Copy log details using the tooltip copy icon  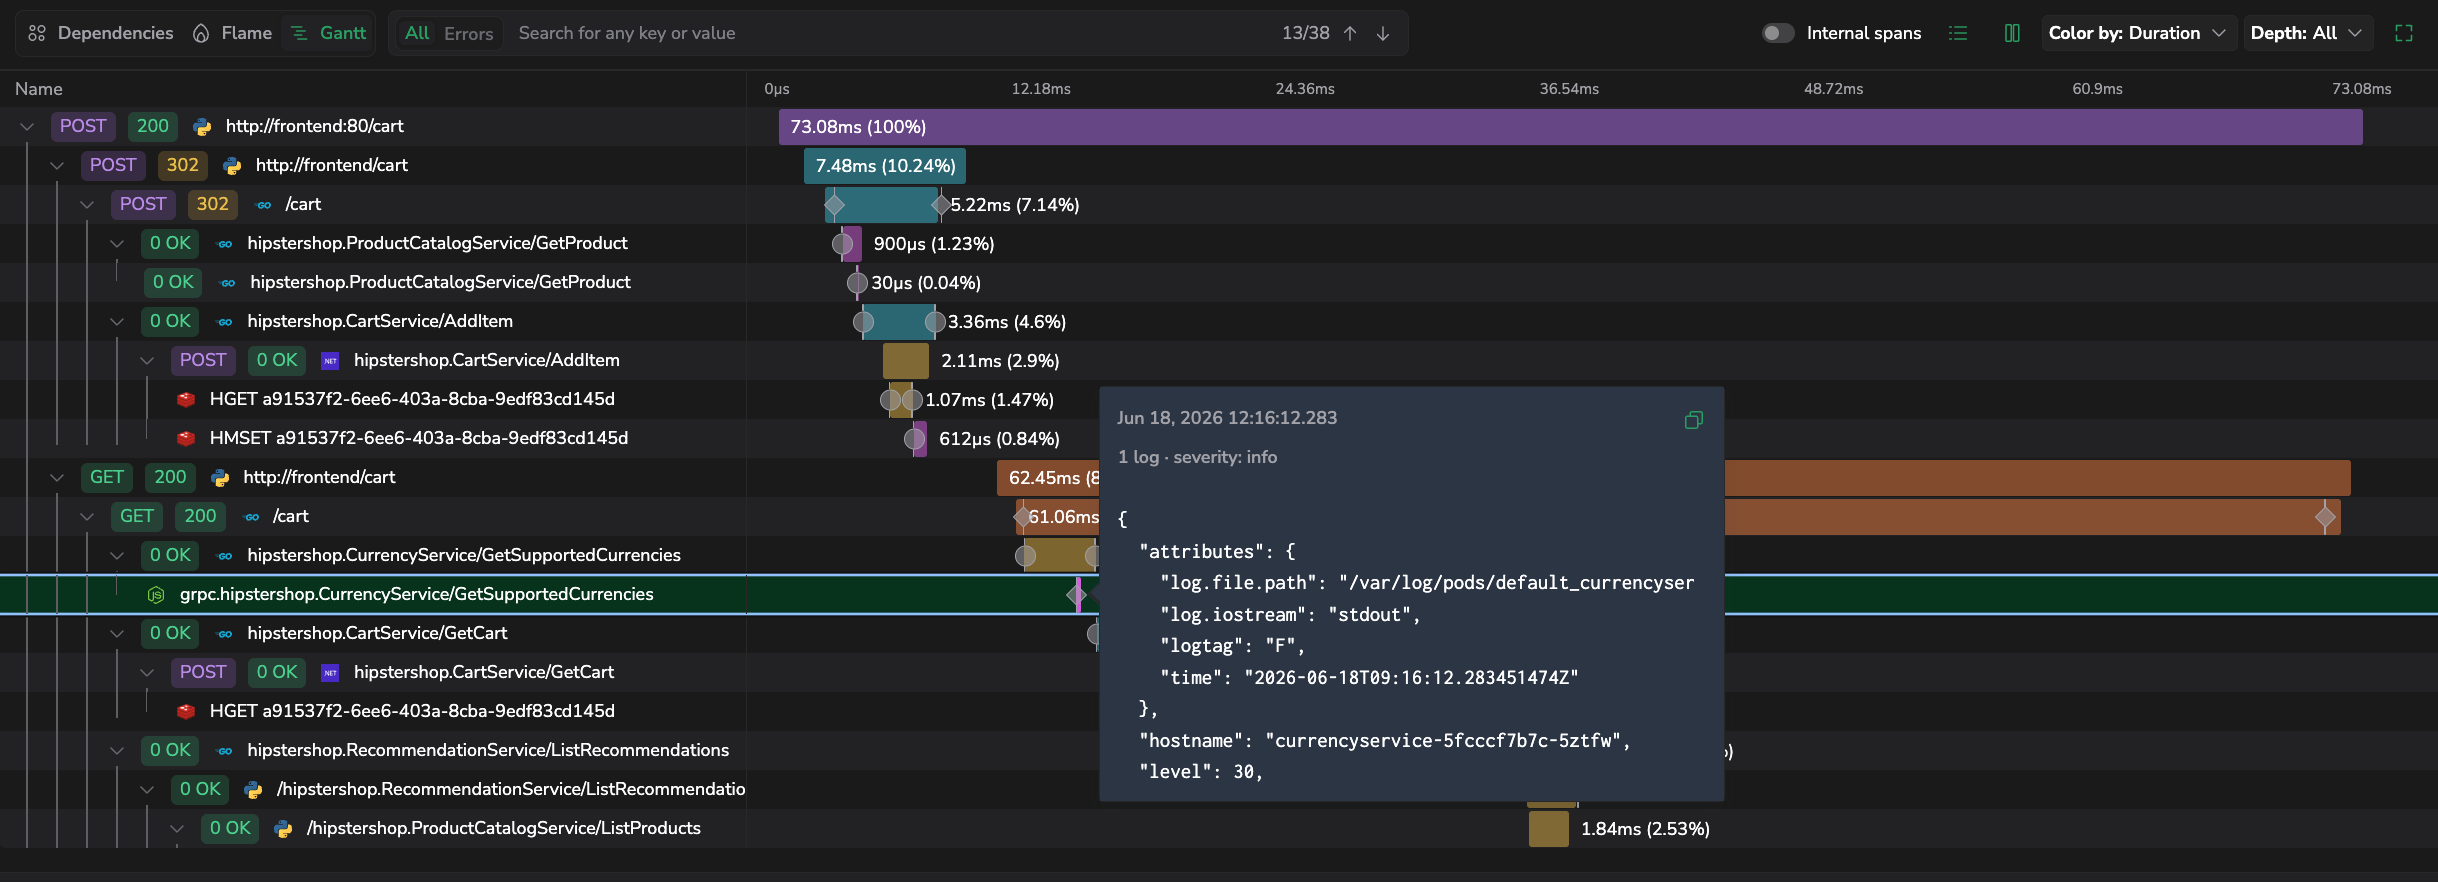(x=1693, y=420)
